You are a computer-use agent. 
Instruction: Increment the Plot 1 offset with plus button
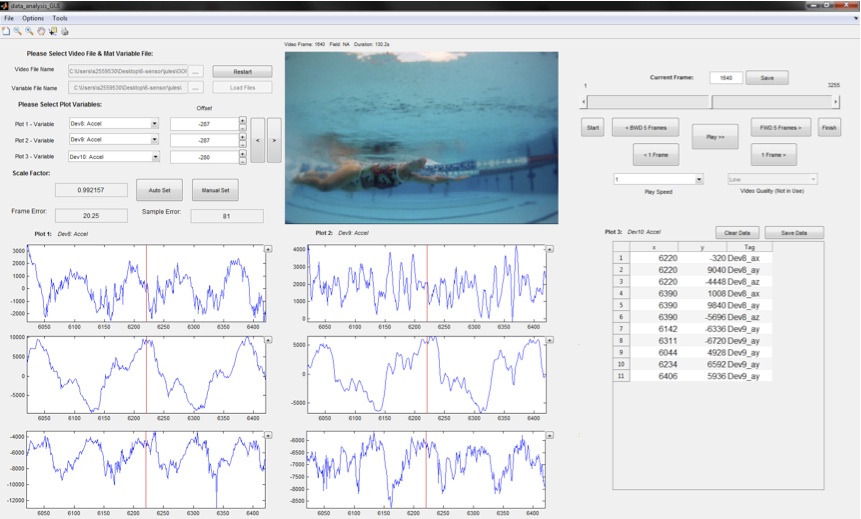point(242,120)
